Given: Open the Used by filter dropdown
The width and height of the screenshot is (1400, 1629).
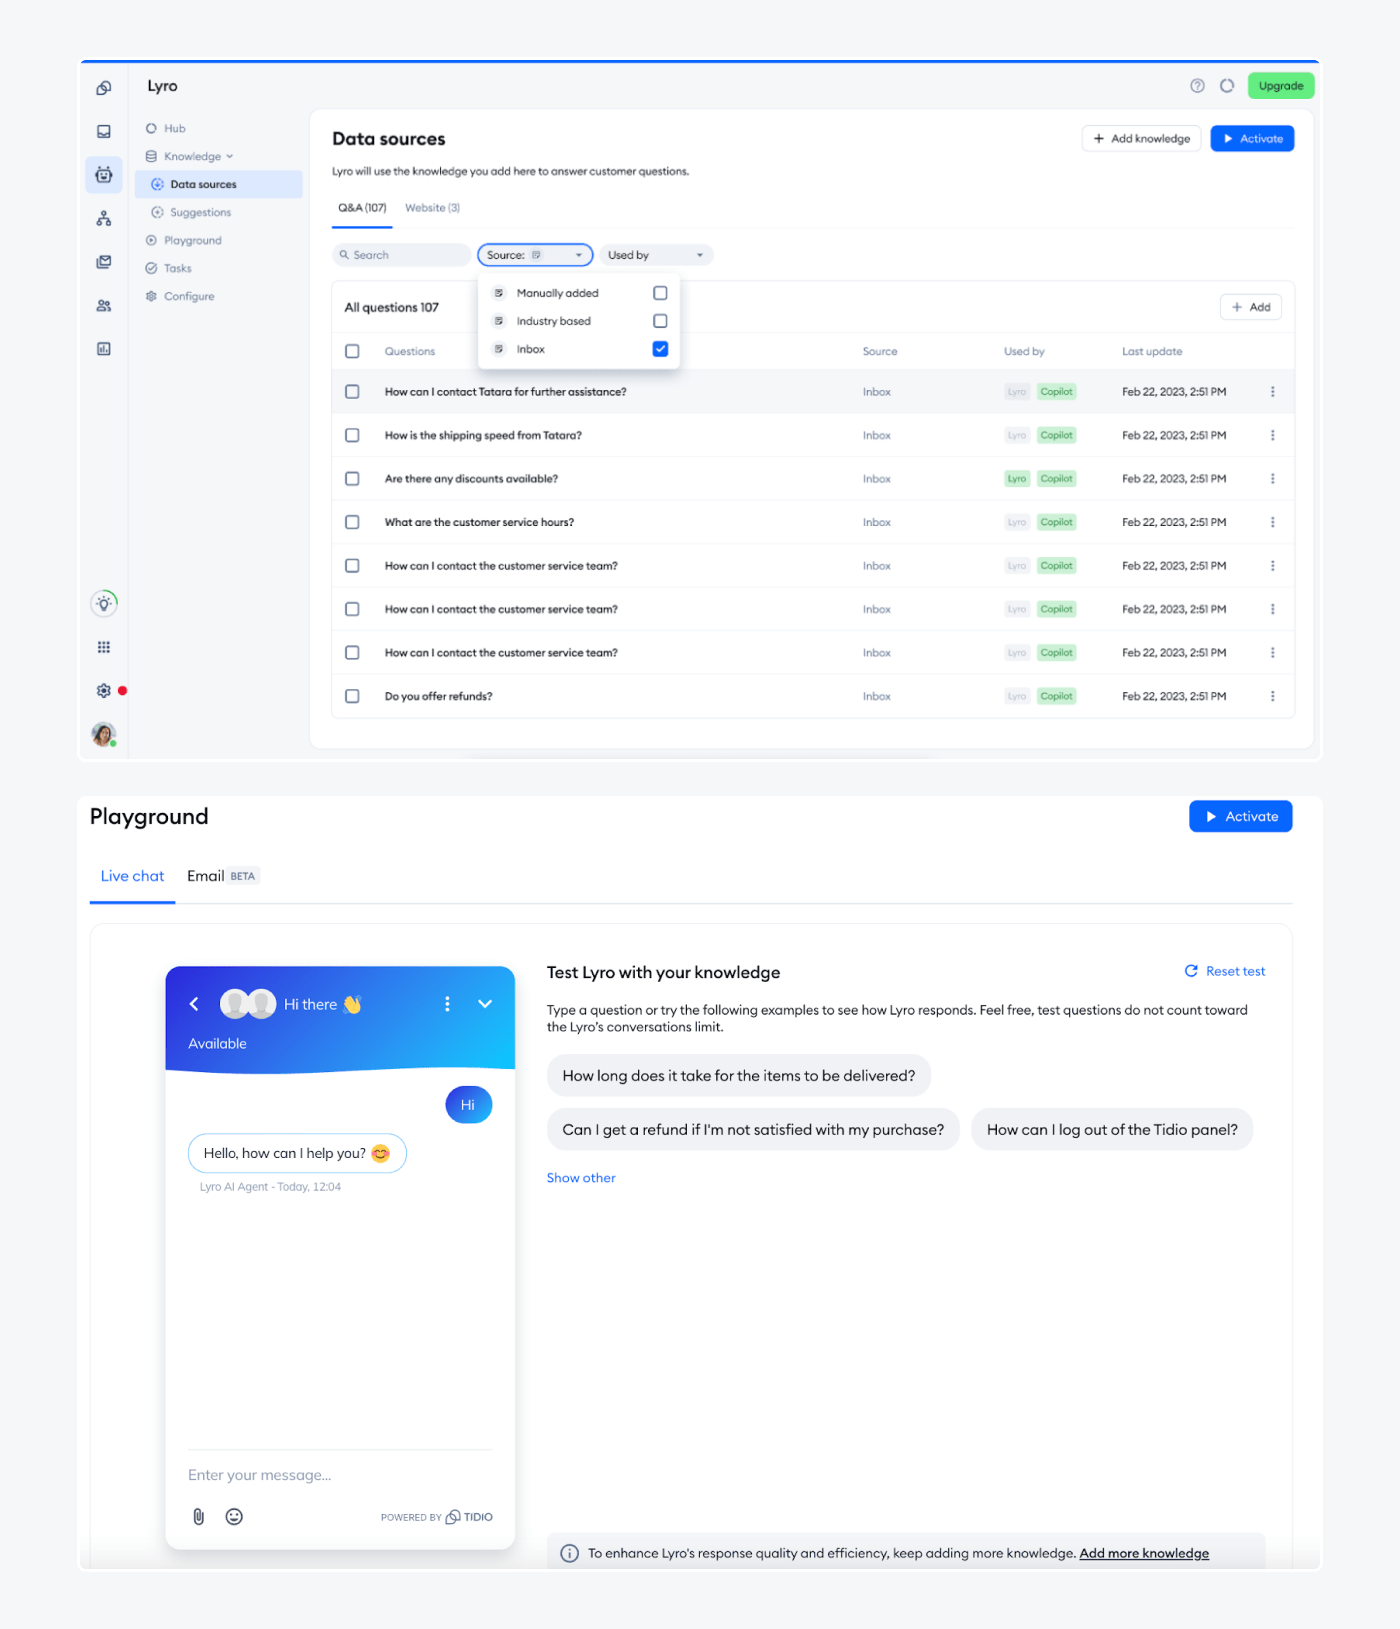Looking at the screenshot, I should tap(656, 255).
